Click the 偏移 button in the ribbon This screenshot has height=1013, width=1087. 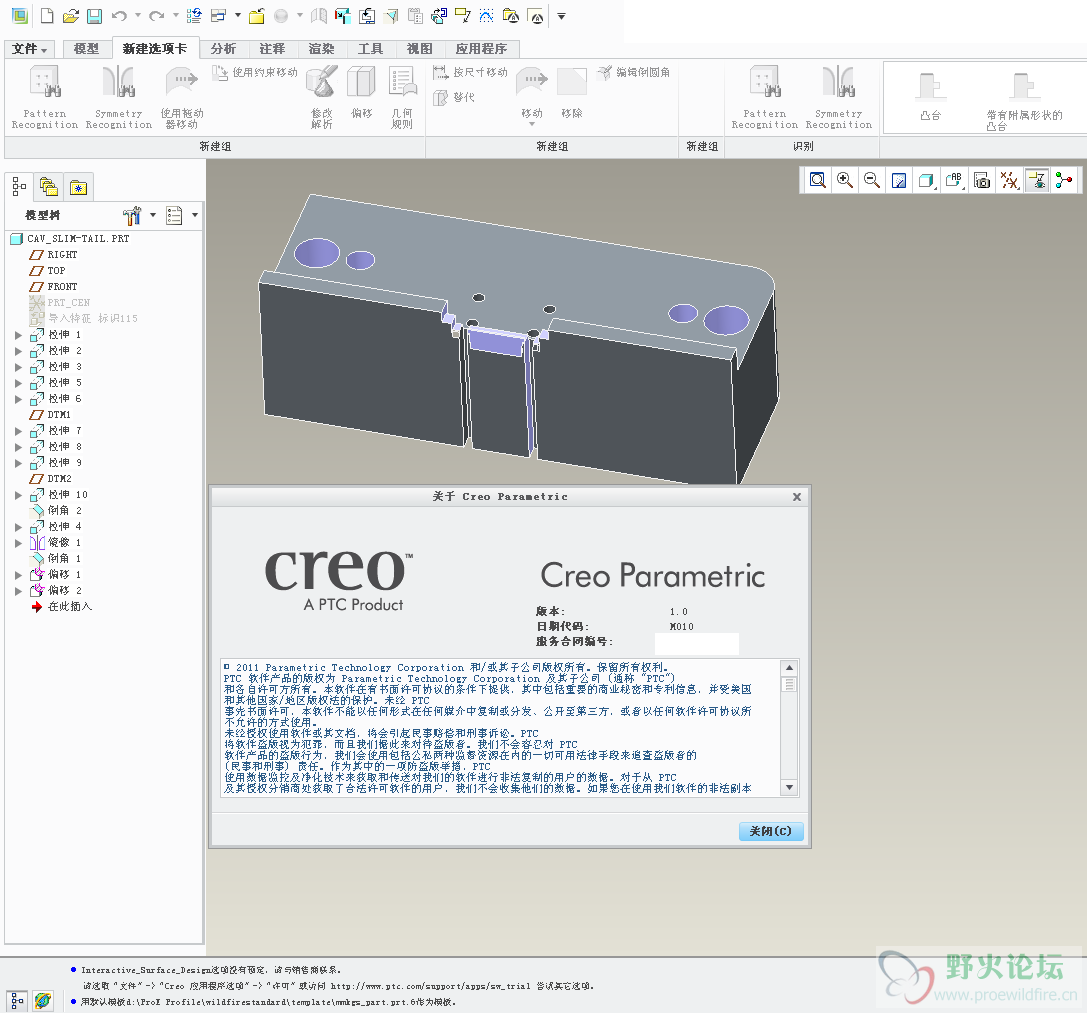point(361,96)
